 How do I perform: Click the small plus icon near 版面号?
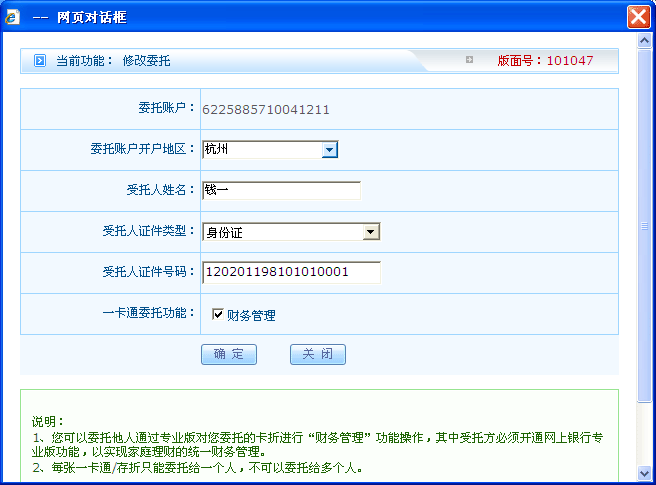click(469, 60)
